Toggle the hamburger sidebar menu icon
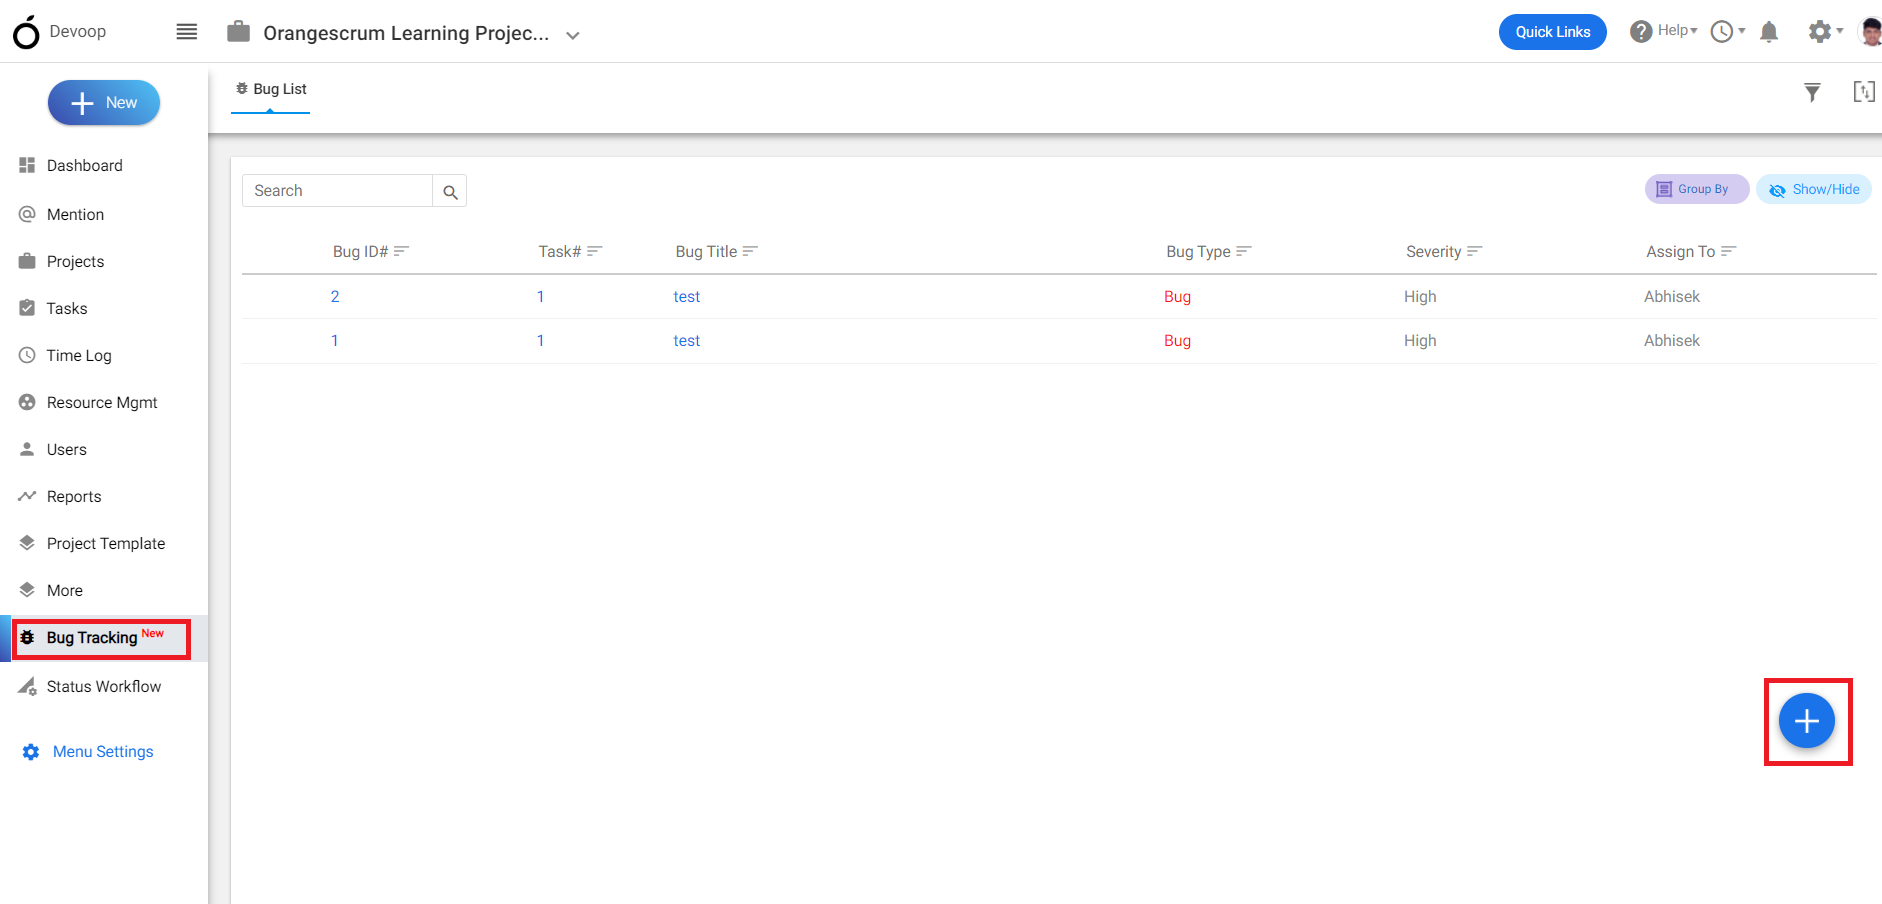The height and width of the screenshot is (904, 1882). tap(187, 32)
